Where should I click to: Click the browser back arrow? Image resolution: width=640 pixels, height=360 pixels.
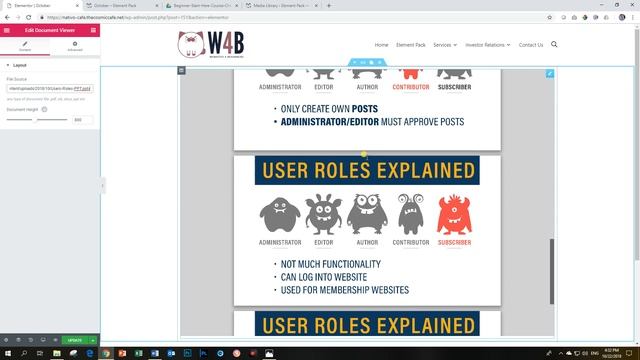coord(7,18)
